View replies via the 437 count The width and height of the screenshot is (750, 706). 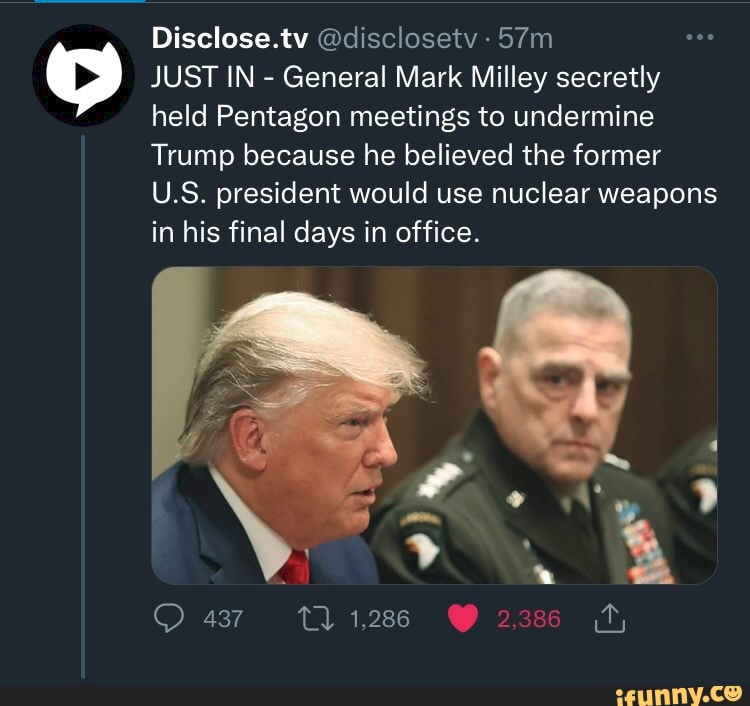coord(223,618)
